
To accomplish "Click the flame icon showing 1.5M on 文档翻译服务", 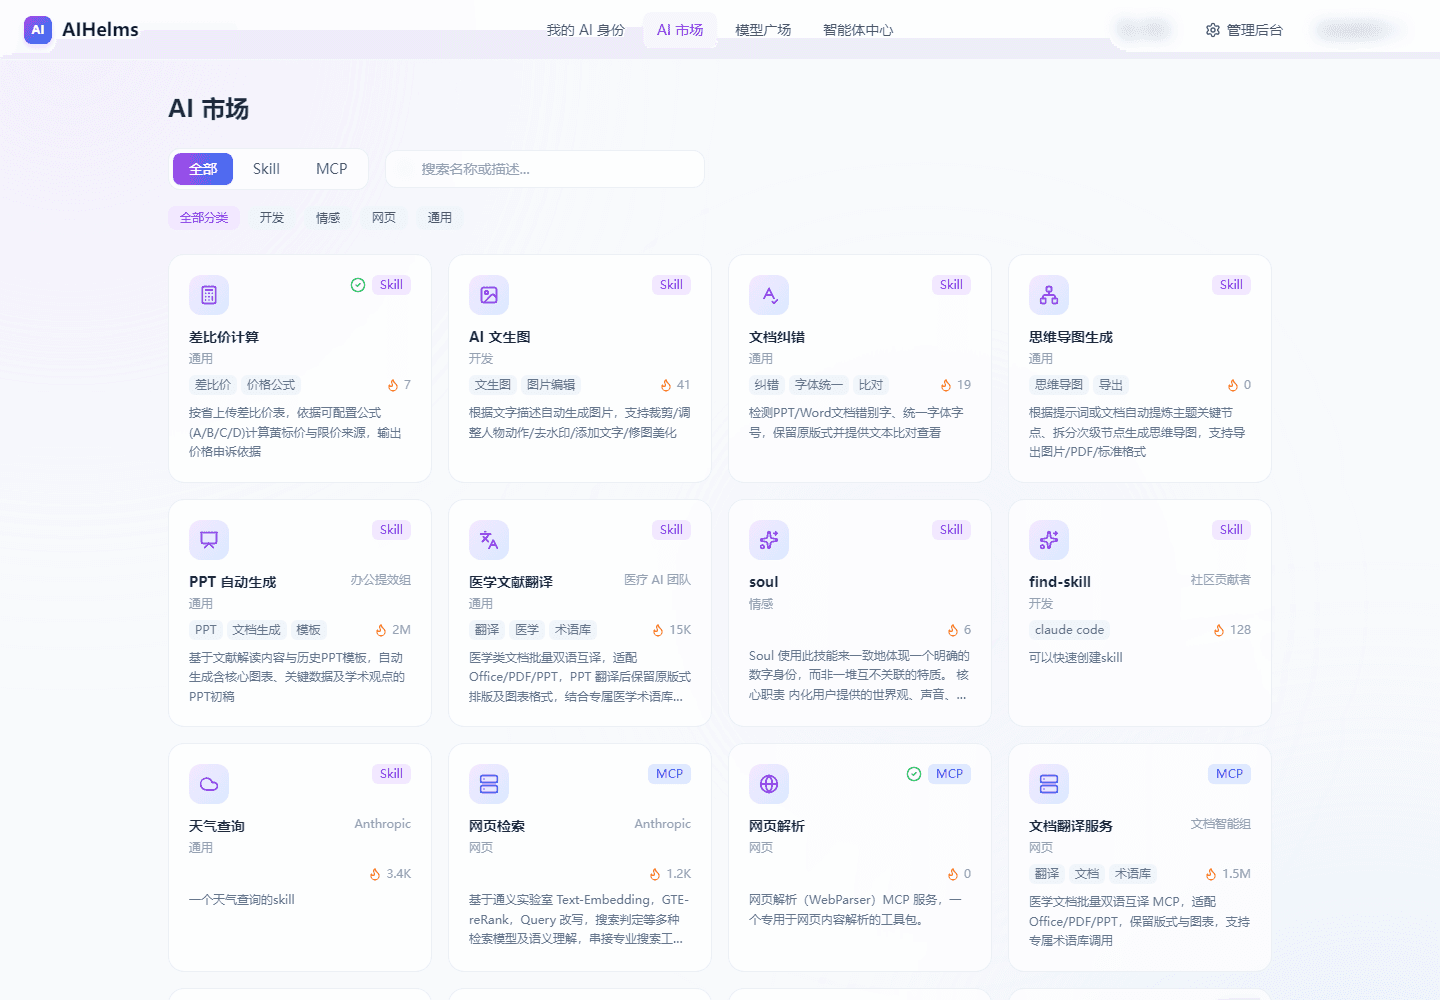I will [1211, 874].
